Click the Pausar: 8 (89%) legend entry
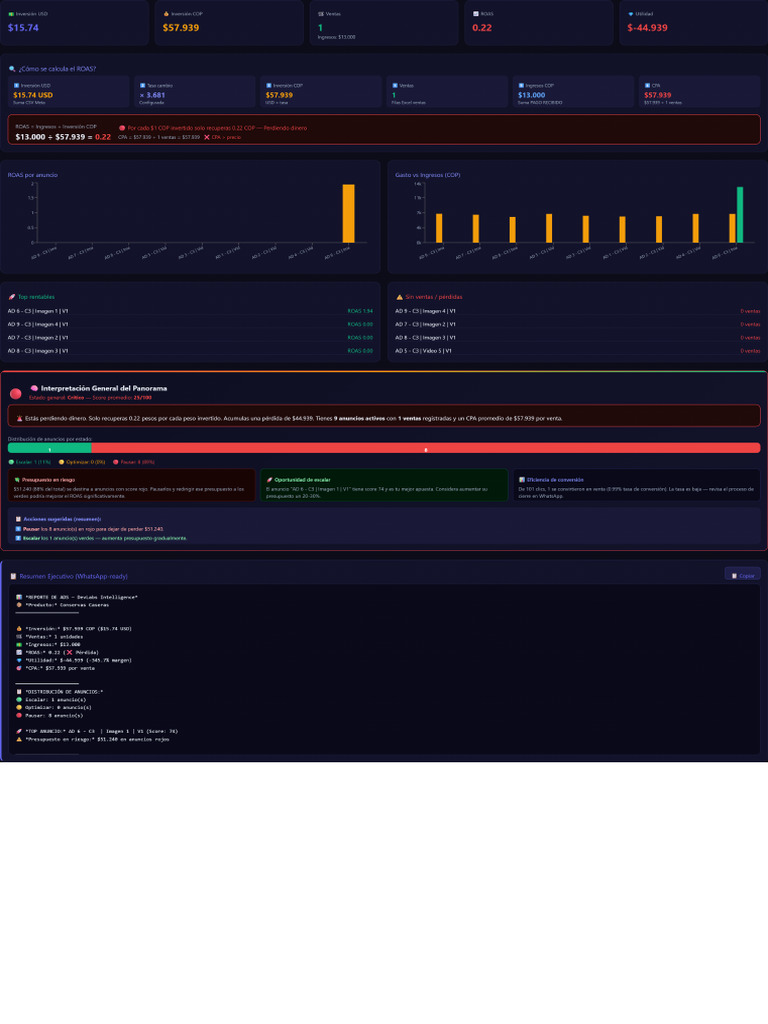This screenshot has width=768, height=1024. pyautogui.click(x=134, y=462)
